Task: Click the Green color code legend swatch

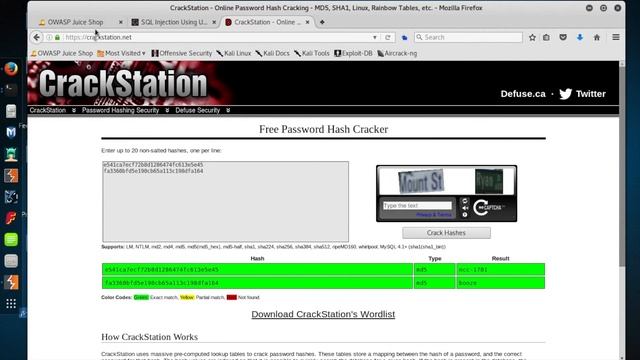Action: (x=141, y=297)
